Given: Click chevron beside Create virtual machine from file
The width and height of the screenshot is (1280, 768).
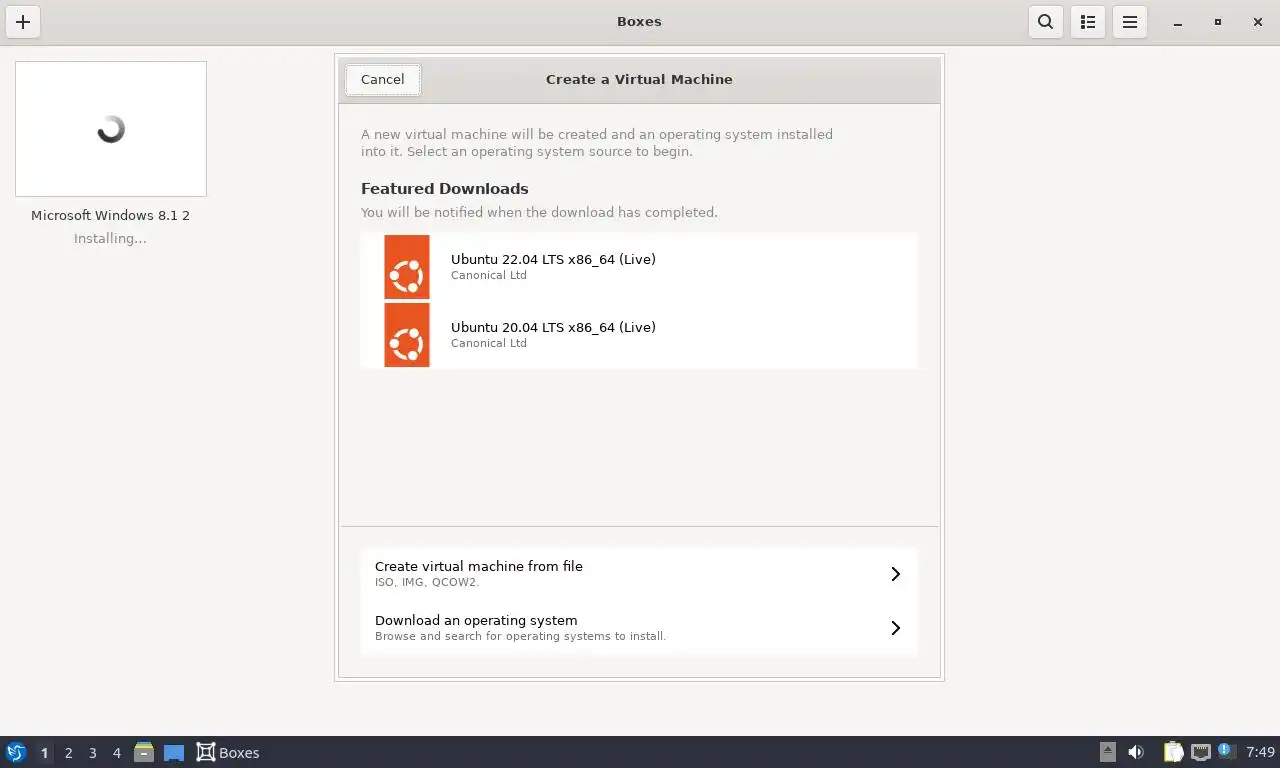Looking at the screenshot, I should (896, 574).
